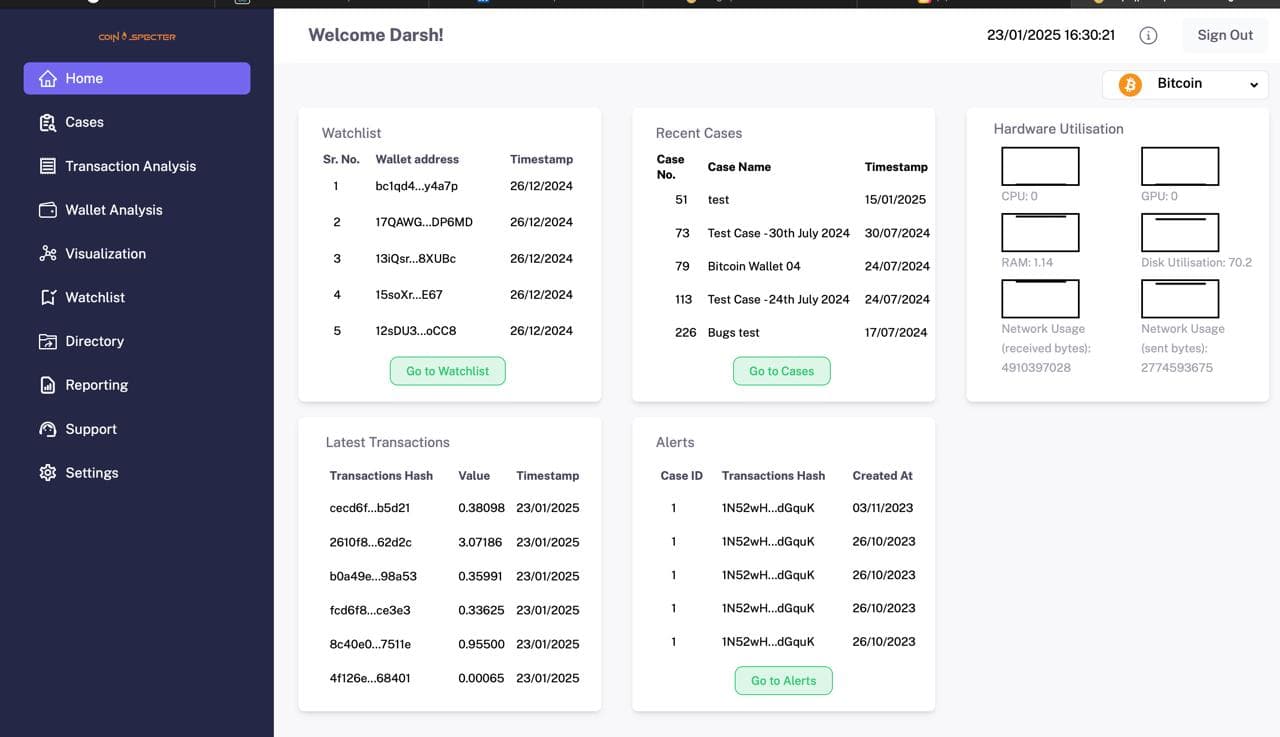Click the Settings gear icon

click(x=47, y=473)
